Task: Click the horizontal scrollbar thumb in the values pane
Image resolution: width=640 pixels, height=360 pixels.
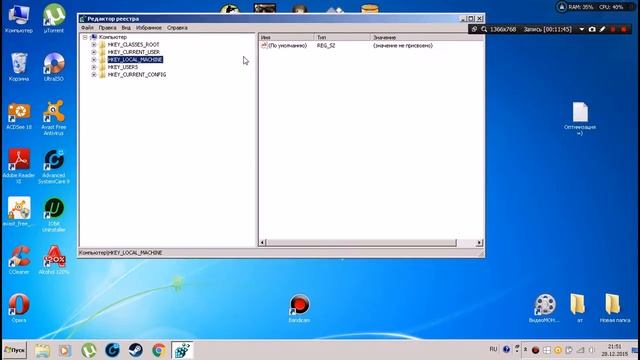Action: click(x=361, y=243)
